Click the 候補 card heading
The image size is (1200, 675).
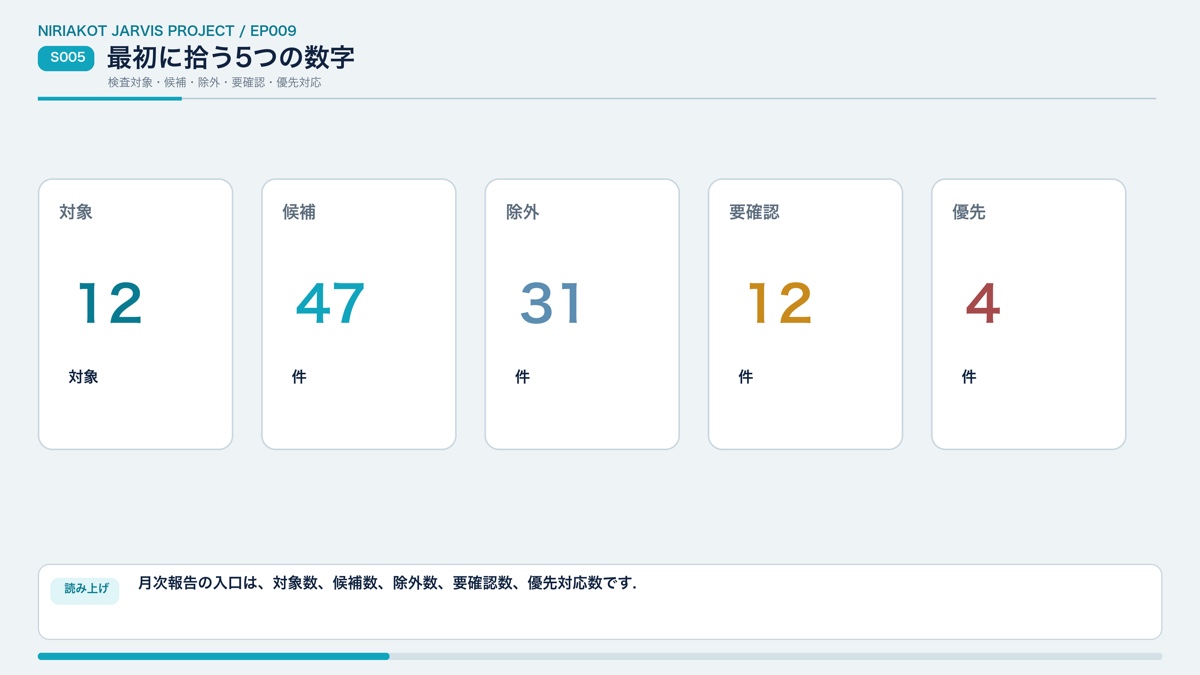click(299, 212)
